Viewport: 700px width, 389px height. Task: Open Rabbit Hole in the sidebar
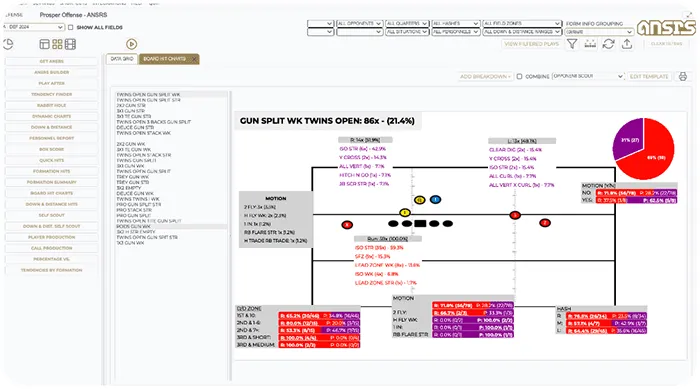(x=51, y=105)
